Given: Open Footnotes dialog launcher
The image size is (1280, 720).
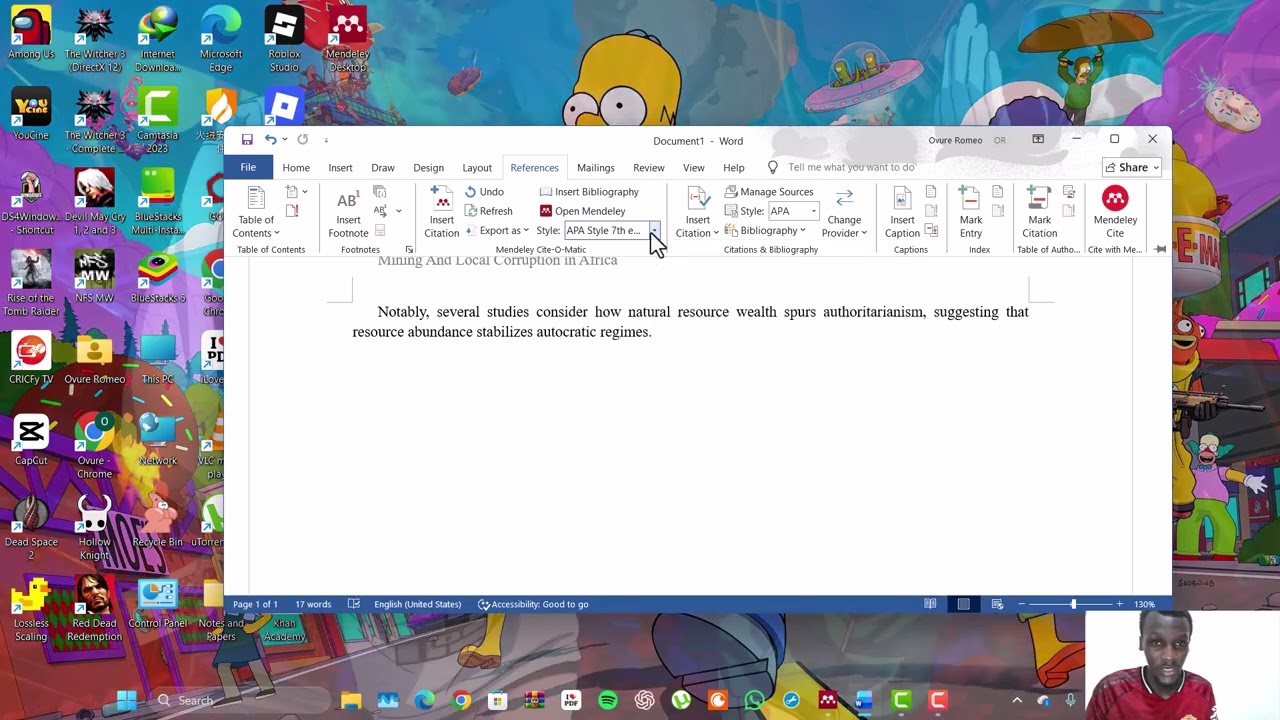Looking at the screenshot, I should 409,249.
